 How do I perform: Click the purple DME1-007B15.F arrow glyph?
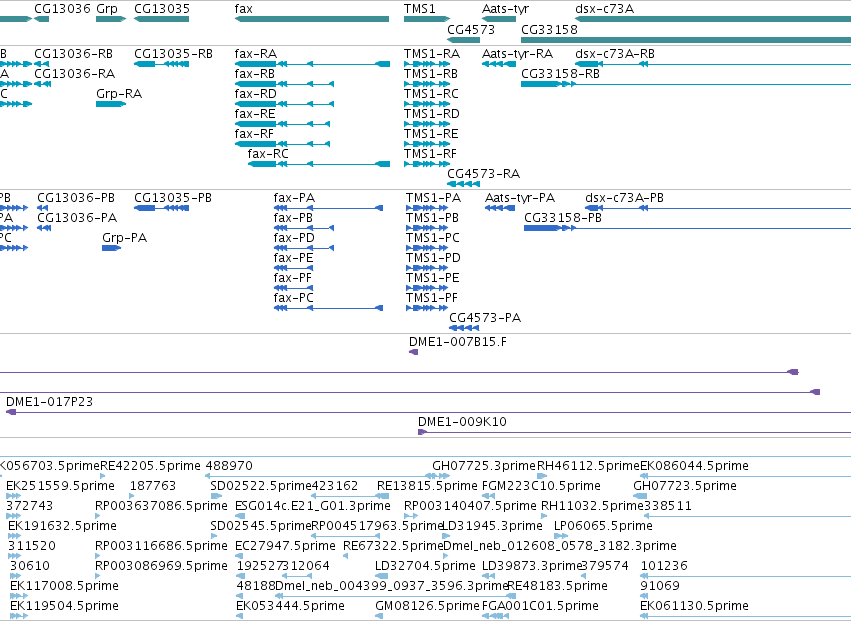tap(414, 352)
